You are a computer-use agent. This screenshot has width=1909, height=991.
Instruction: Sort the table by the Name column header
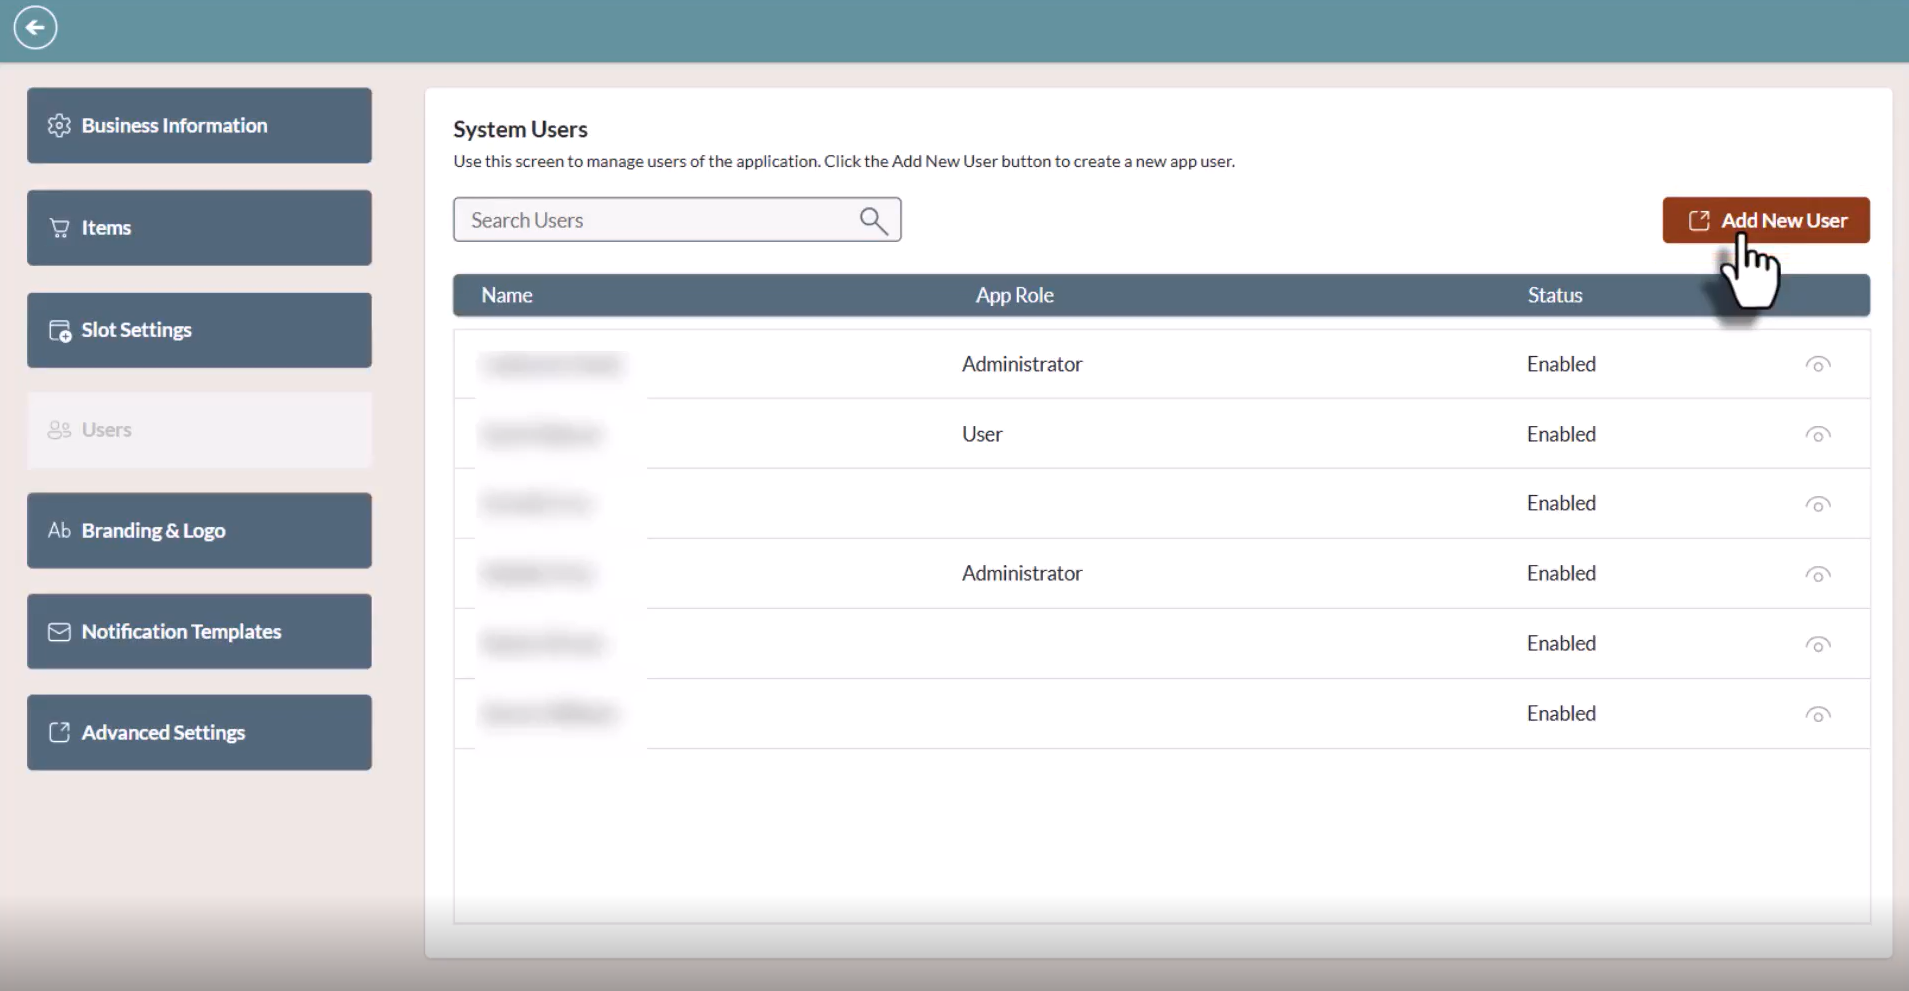pos(507,294)
